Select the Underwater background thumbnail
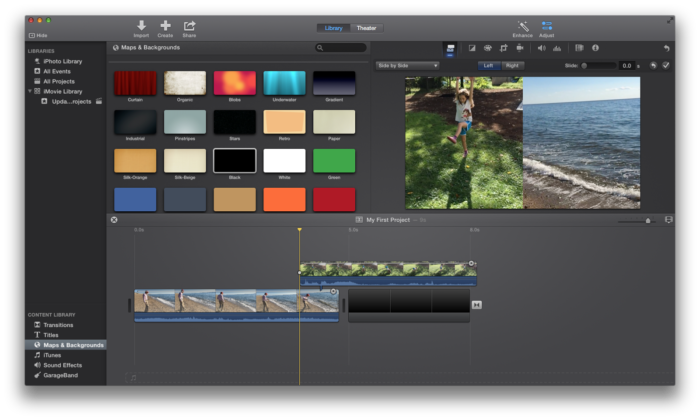 click(x=284, y=83)
